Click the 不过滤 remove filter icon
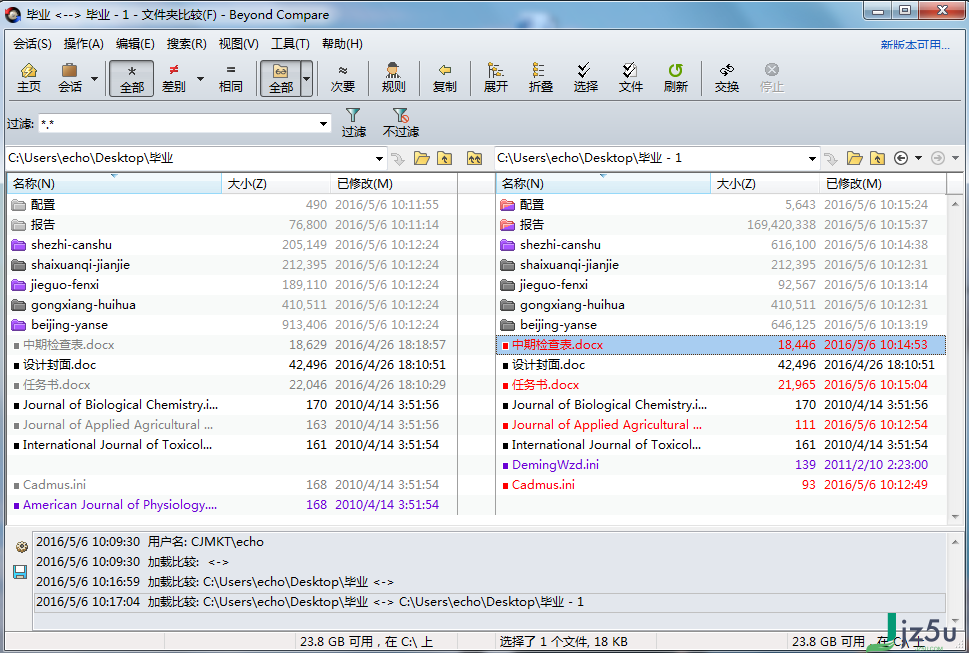The width and height of the screenshot is (969, 653). click(x=400, y=122)
